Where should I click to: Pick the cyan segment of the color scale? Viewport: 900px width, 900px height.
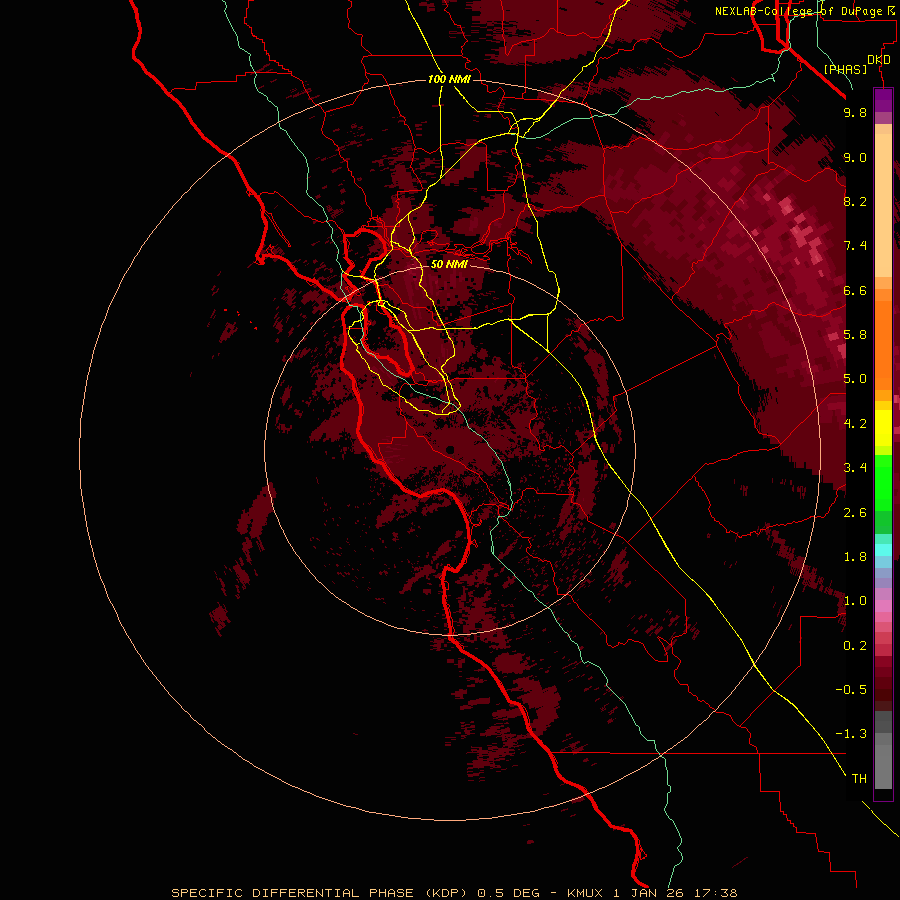[883, 550]
